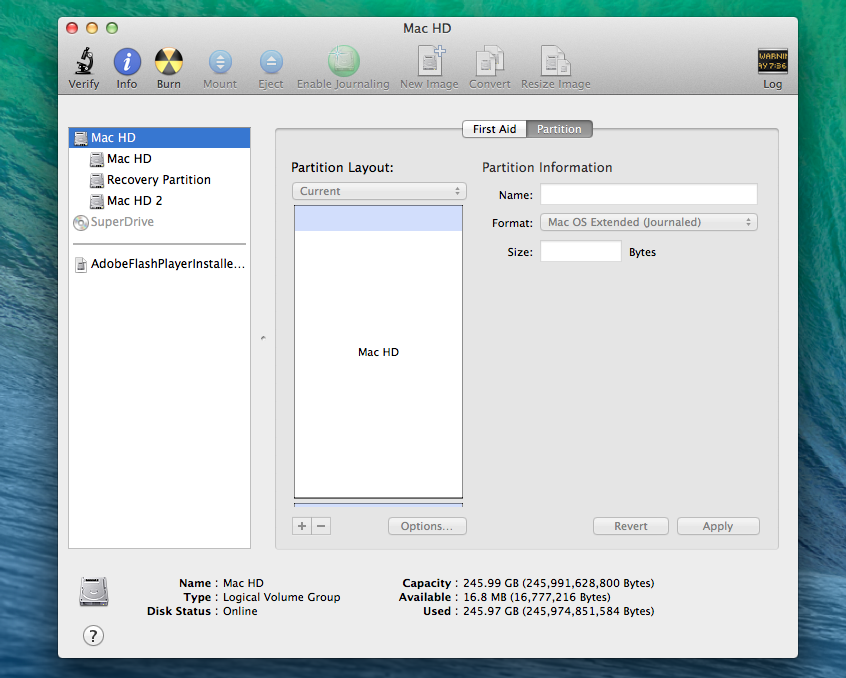Open help with question mark button
This screenshot has width=846, height=678.
pos(93,635)
